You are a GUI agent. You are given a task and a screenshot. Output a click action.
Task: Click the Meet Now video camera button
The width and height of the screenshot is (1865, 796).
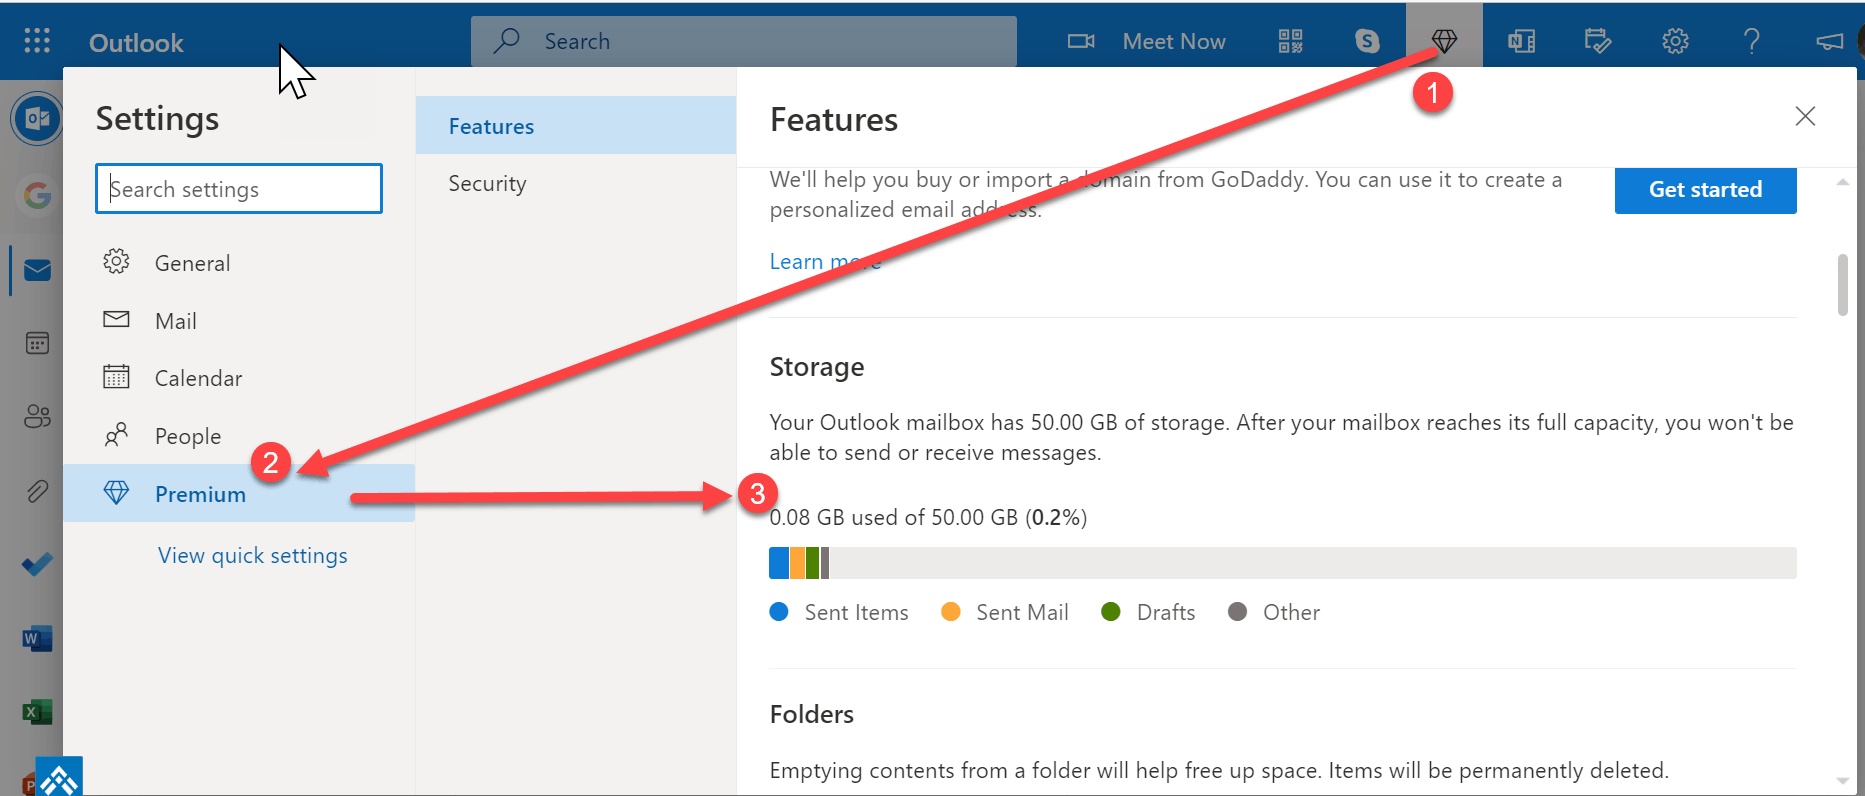click(x=1146, y=41)
